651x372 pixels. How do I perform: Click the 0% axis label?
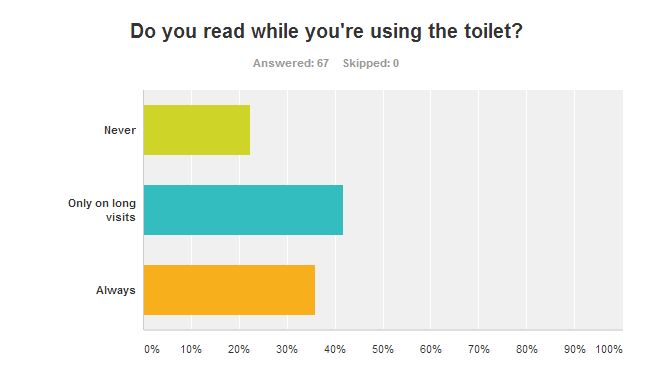coord(152,349)
